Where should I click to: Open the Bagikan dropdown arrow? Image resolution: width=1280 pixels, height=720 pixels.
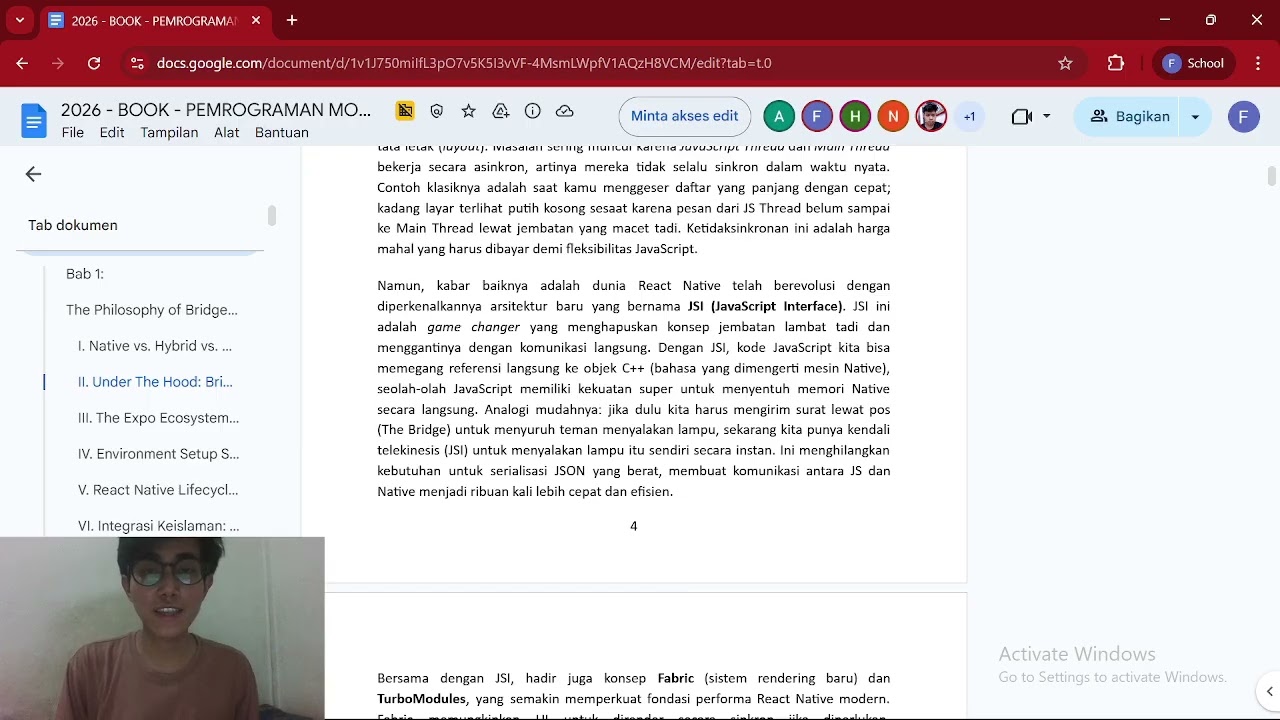tap(1195, 117)
